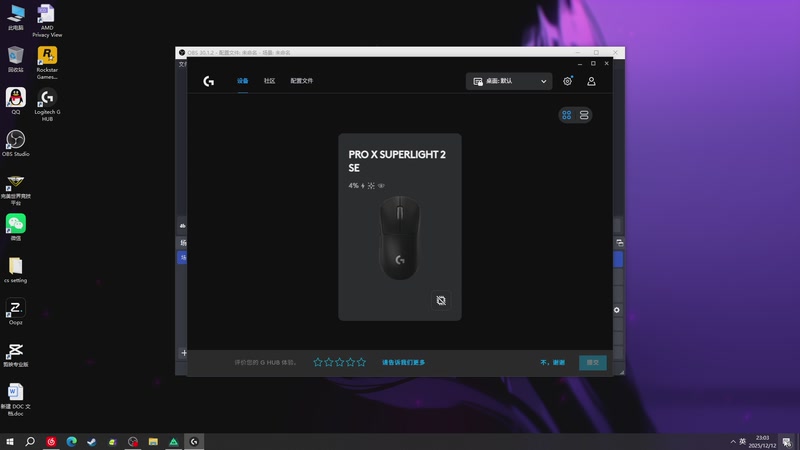Click the 请告诉我们更多 link
Image resolution: width=800 pixels, height=450 pixels.
pyautogui.click(x=404, y=363)
